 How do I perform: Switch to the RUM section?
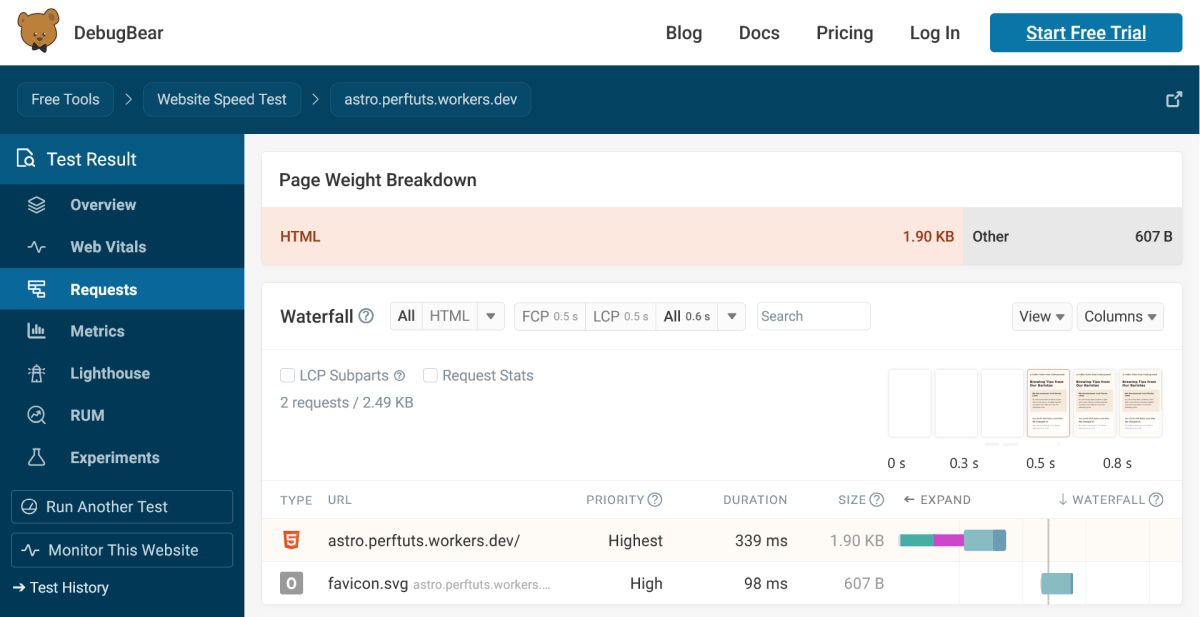click(x=122, y=415)
